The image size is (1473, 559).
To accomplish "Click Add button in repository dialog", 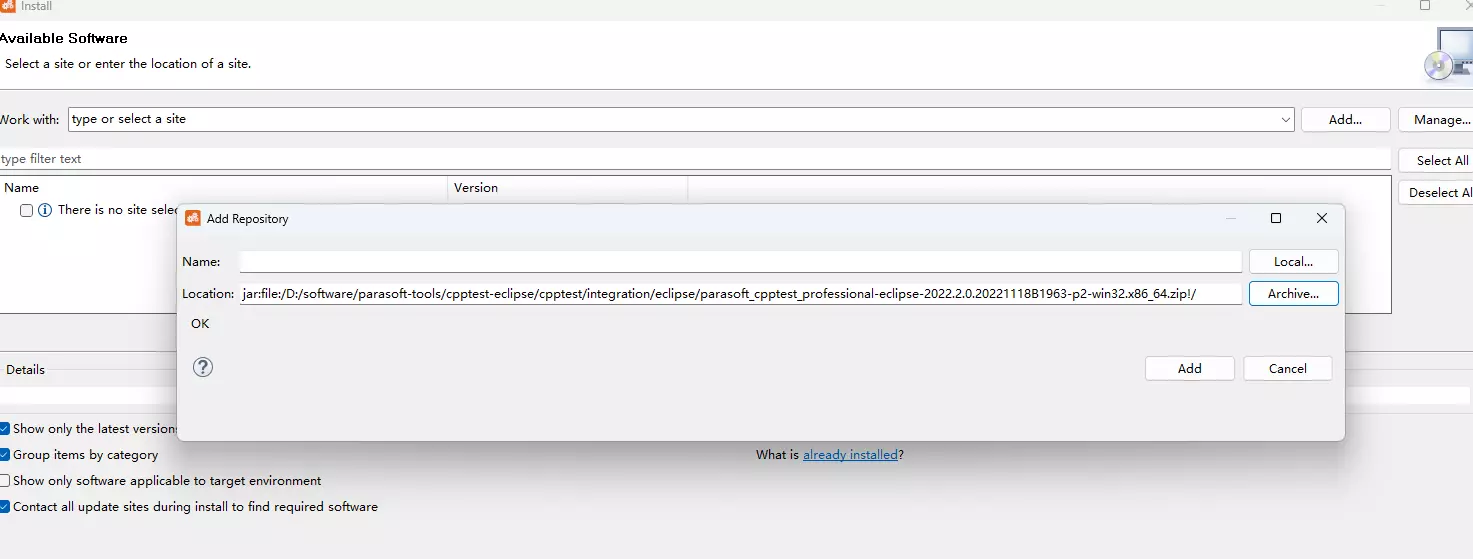I will 1189,369.
